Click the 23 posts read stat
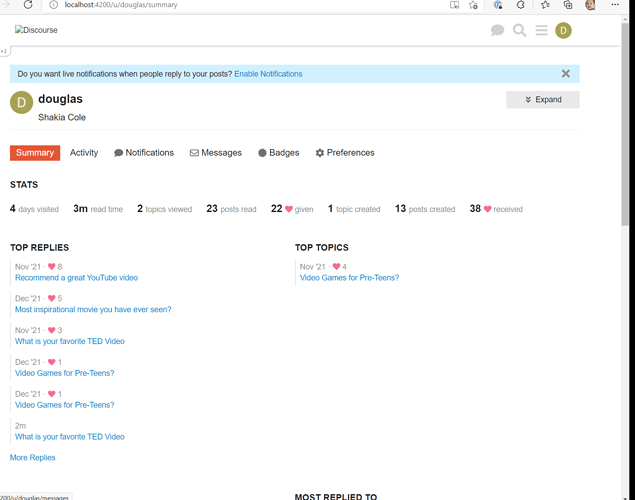The width and height of the screenshot is (635, 500). 231,209
